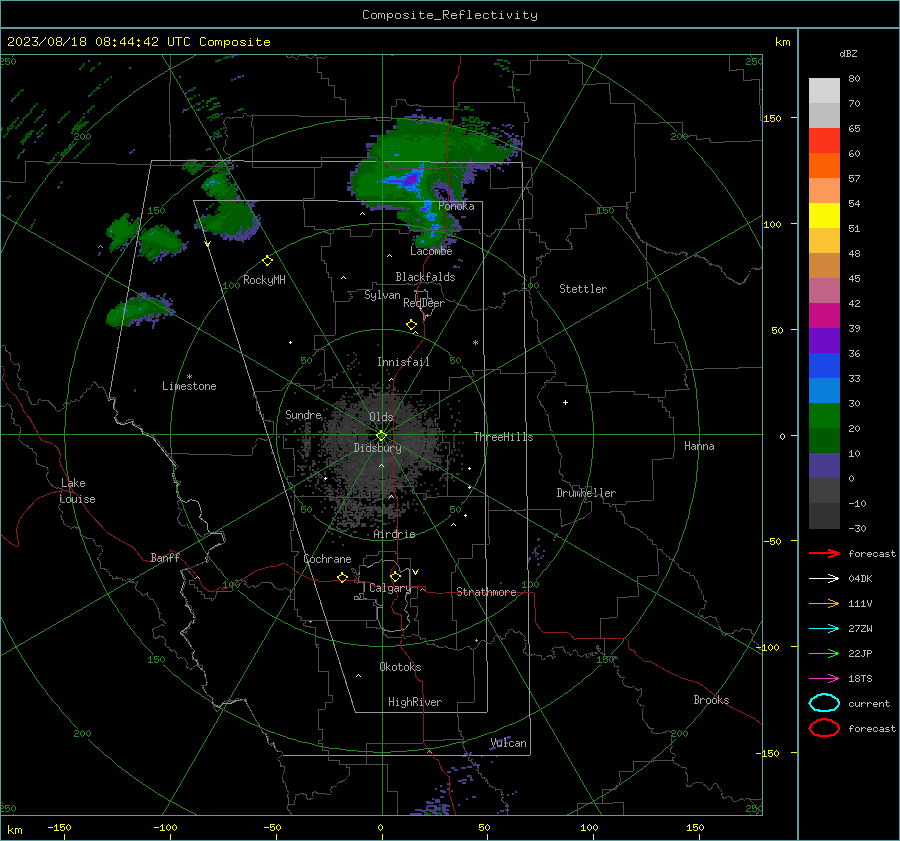Pick the red swatch between 60 and 65 dBZ
The width and height of the screenshot is (900, 841).
(824, 140)
